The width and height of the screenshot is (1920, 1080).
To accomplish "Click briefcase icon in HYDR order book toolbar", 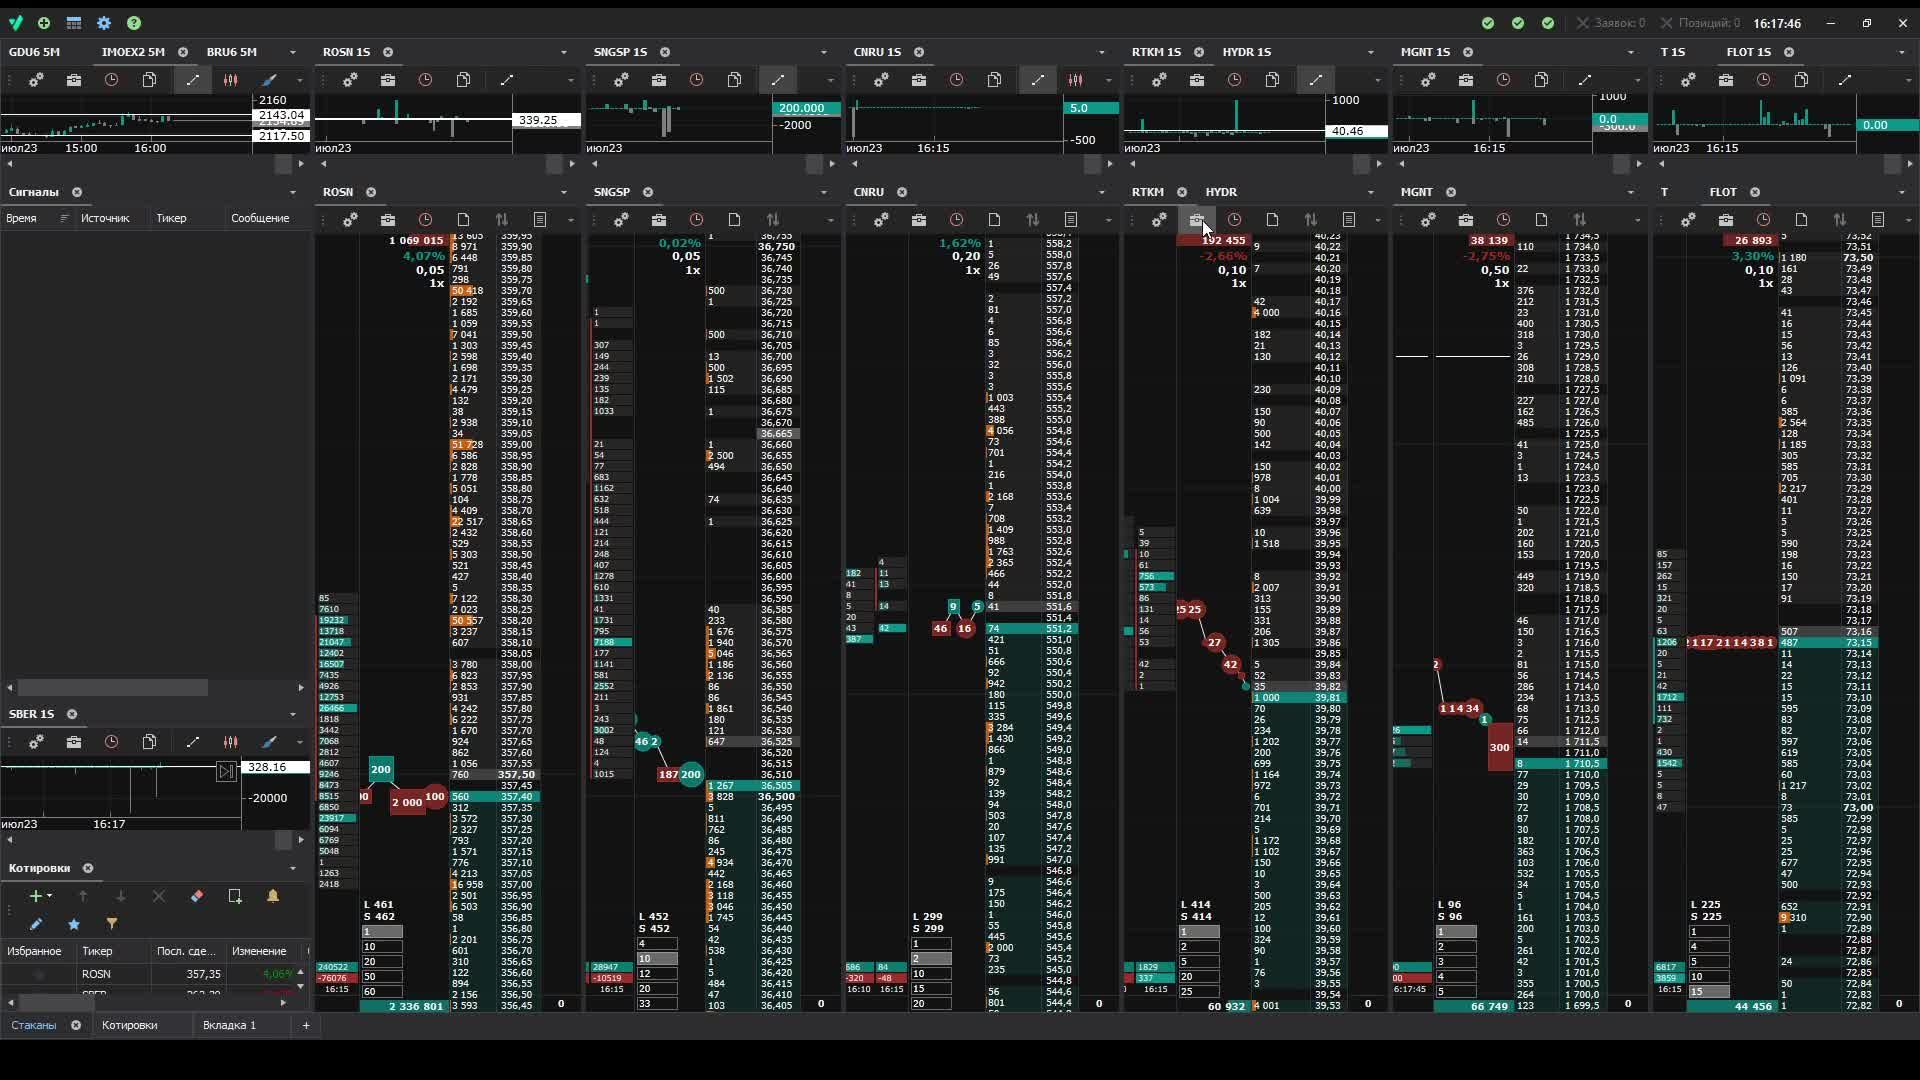I will pyautogui.click(x=1197, y=220).
